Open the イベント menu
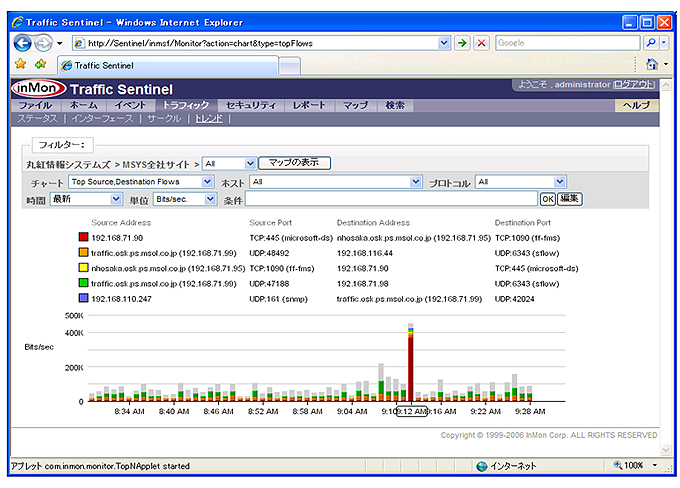 (x=130, y=105)
